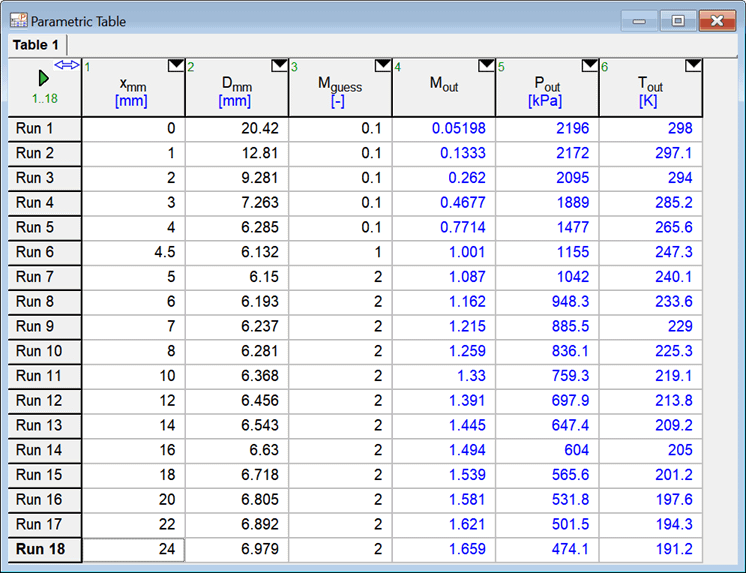Click the D_mm cell showing 20.42
This screenshot has width=746, height=573.
pos(237,129)
